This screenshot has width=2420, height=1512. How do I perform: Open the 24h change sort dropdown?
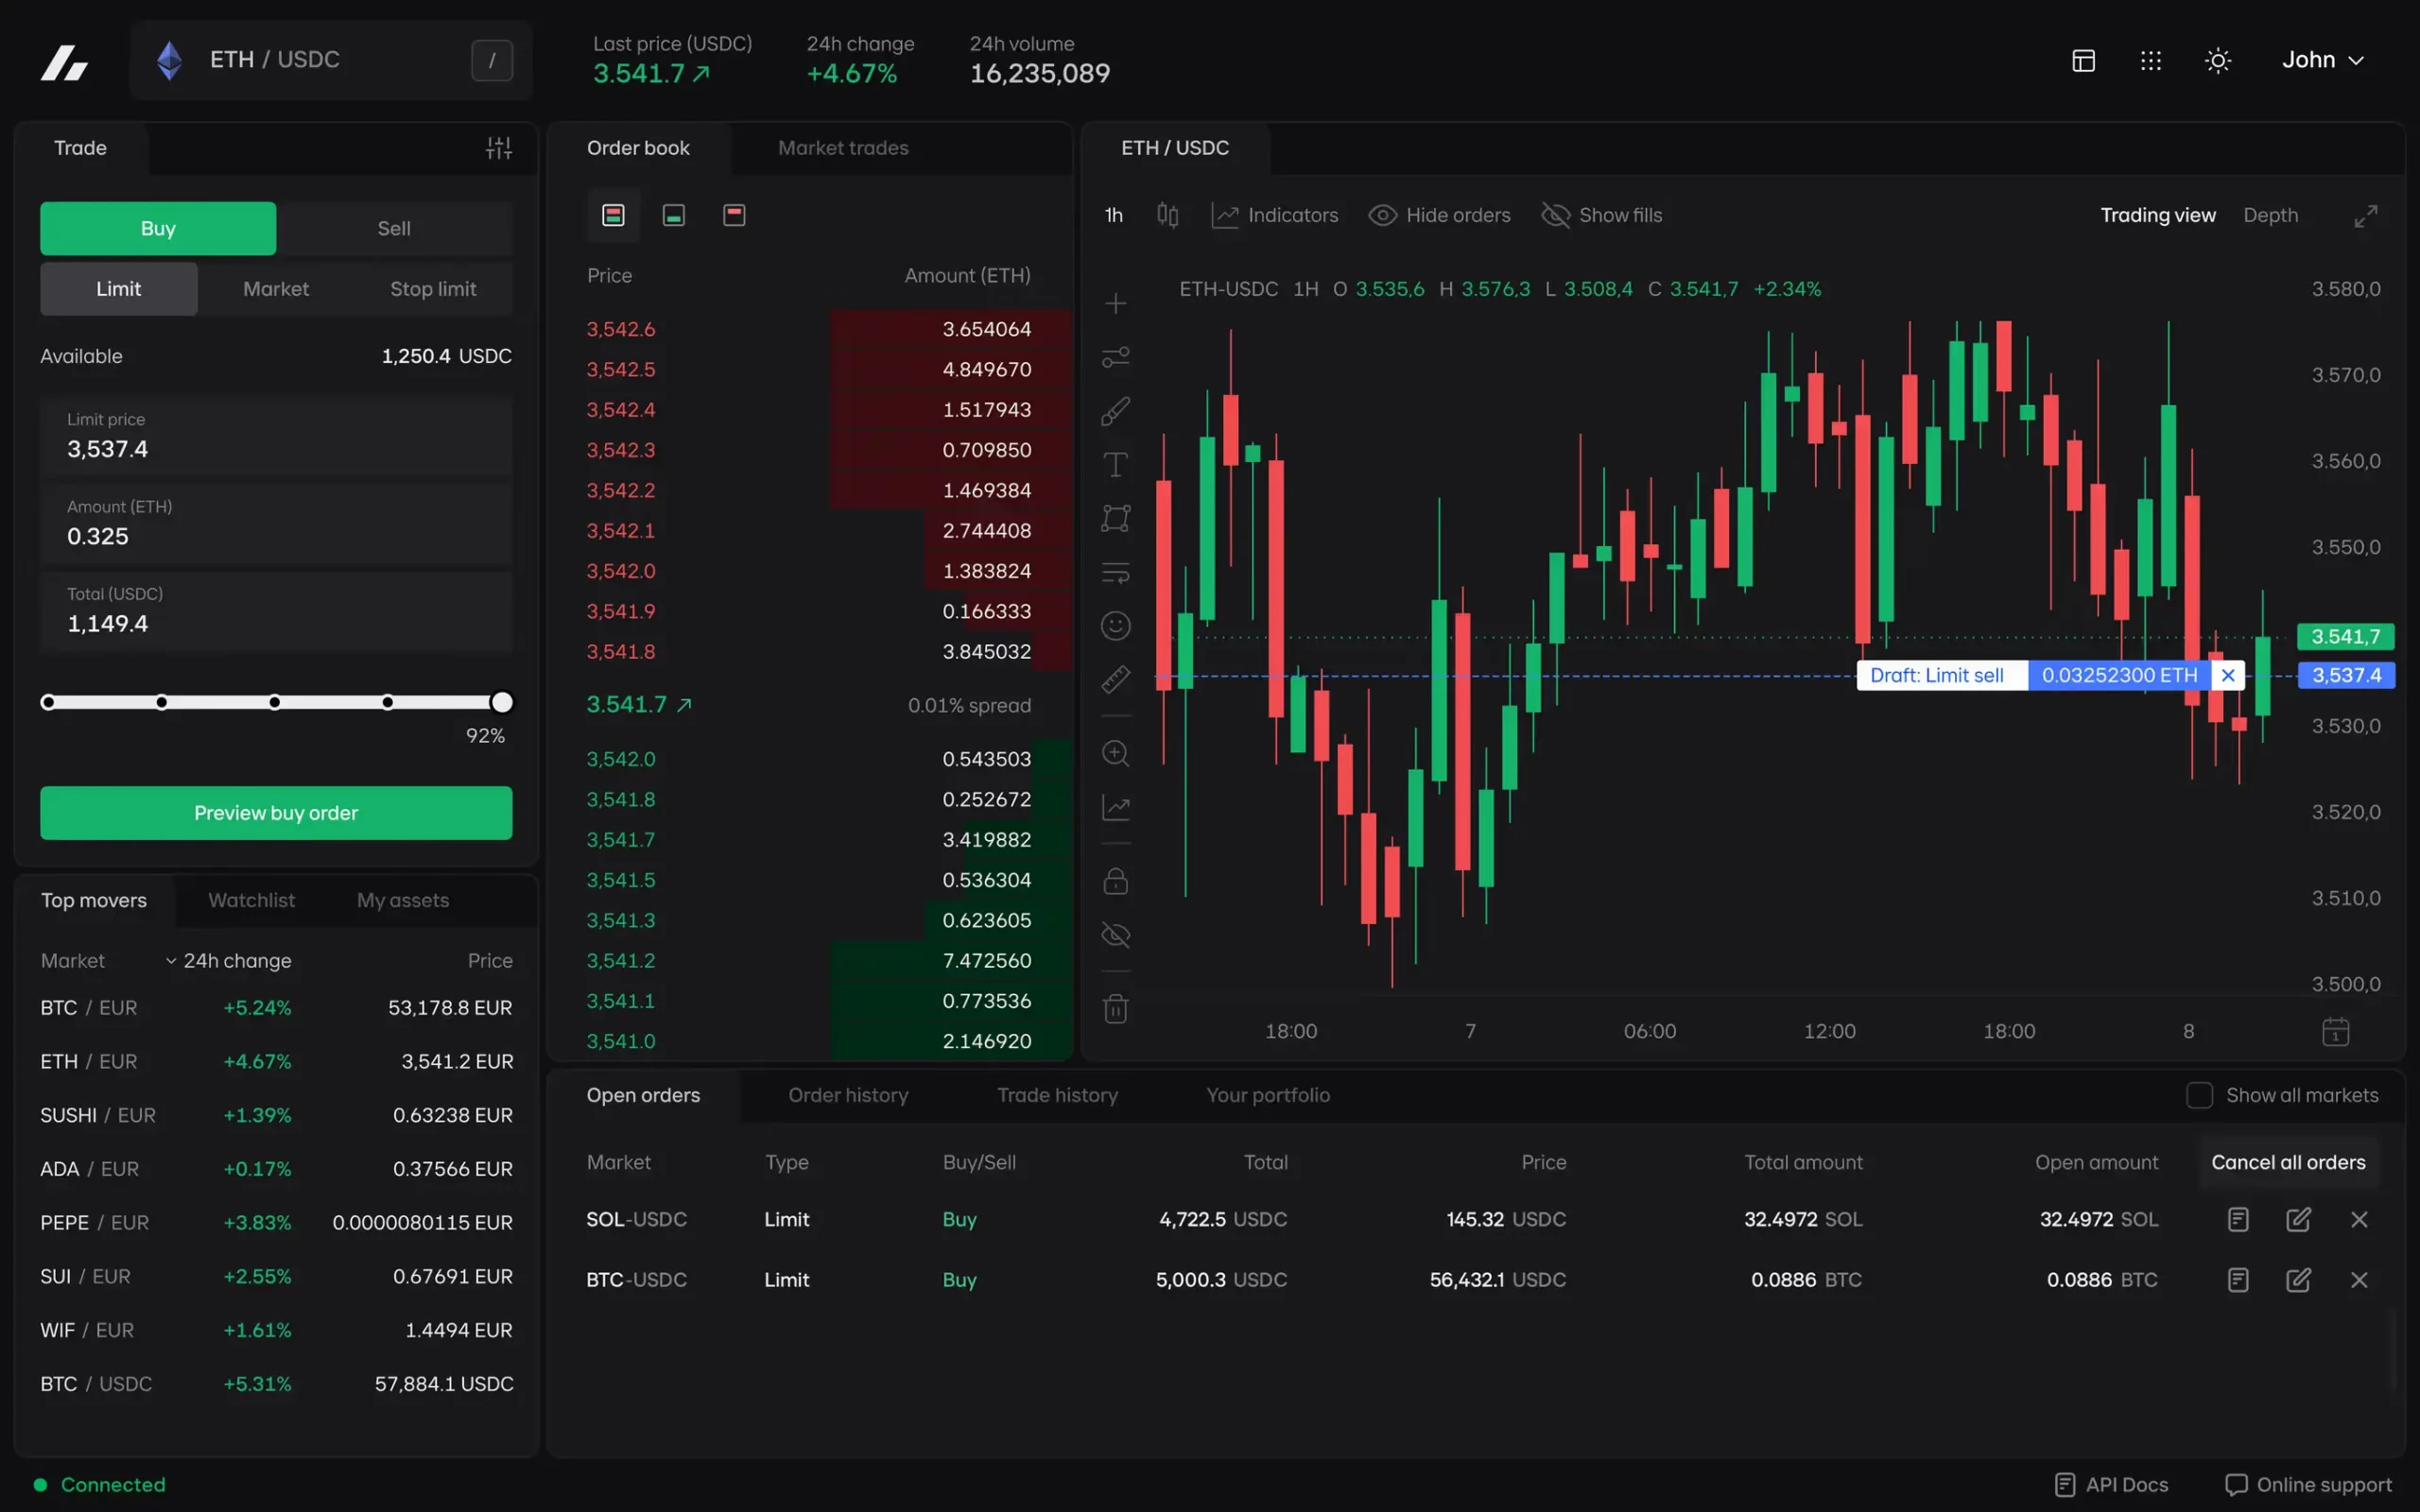pyautogui.click(x=228, y=960)
